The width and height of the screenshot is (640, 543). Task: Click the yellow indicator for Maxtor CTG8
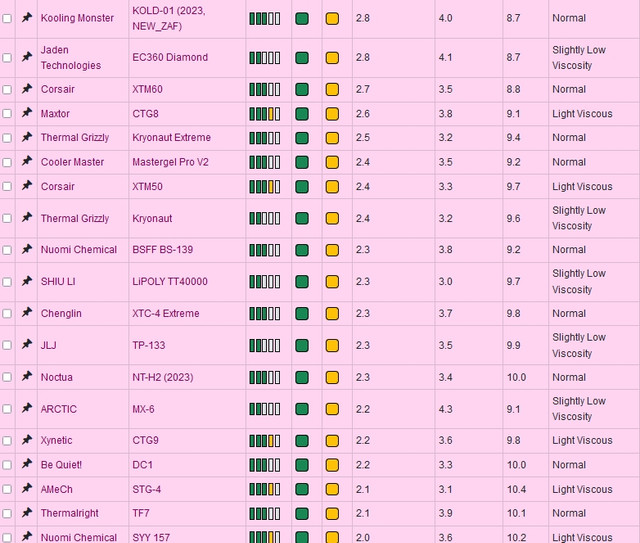(332, 114)
